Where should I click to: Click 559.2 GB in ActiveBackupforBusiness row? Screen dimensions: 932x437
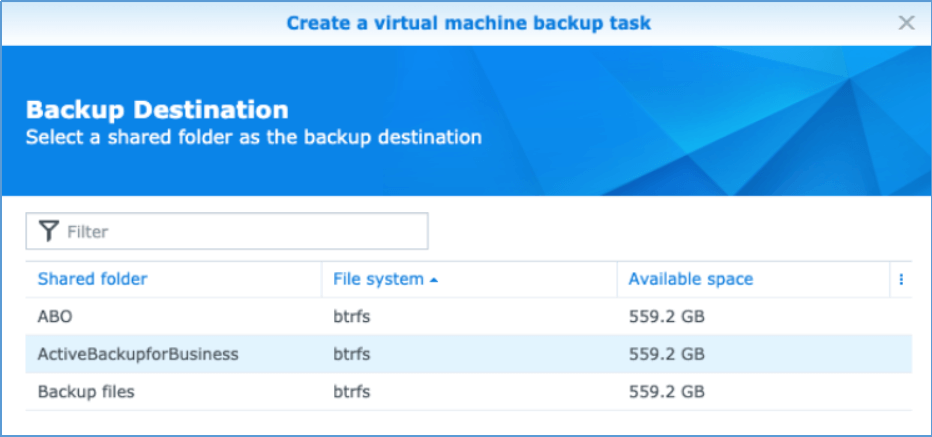(x=667, y=354)
